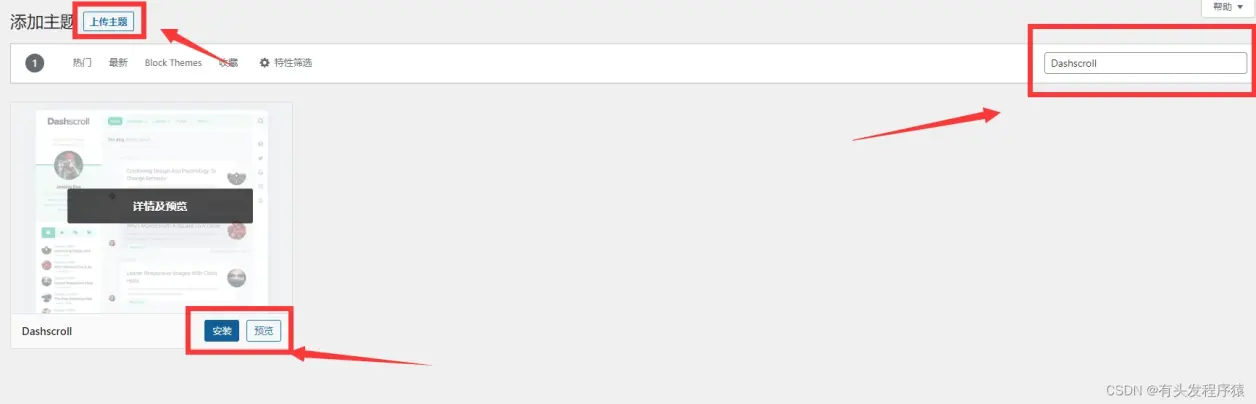Click the Dashscroll logo inside the theme screenshot

coord(68,121)
